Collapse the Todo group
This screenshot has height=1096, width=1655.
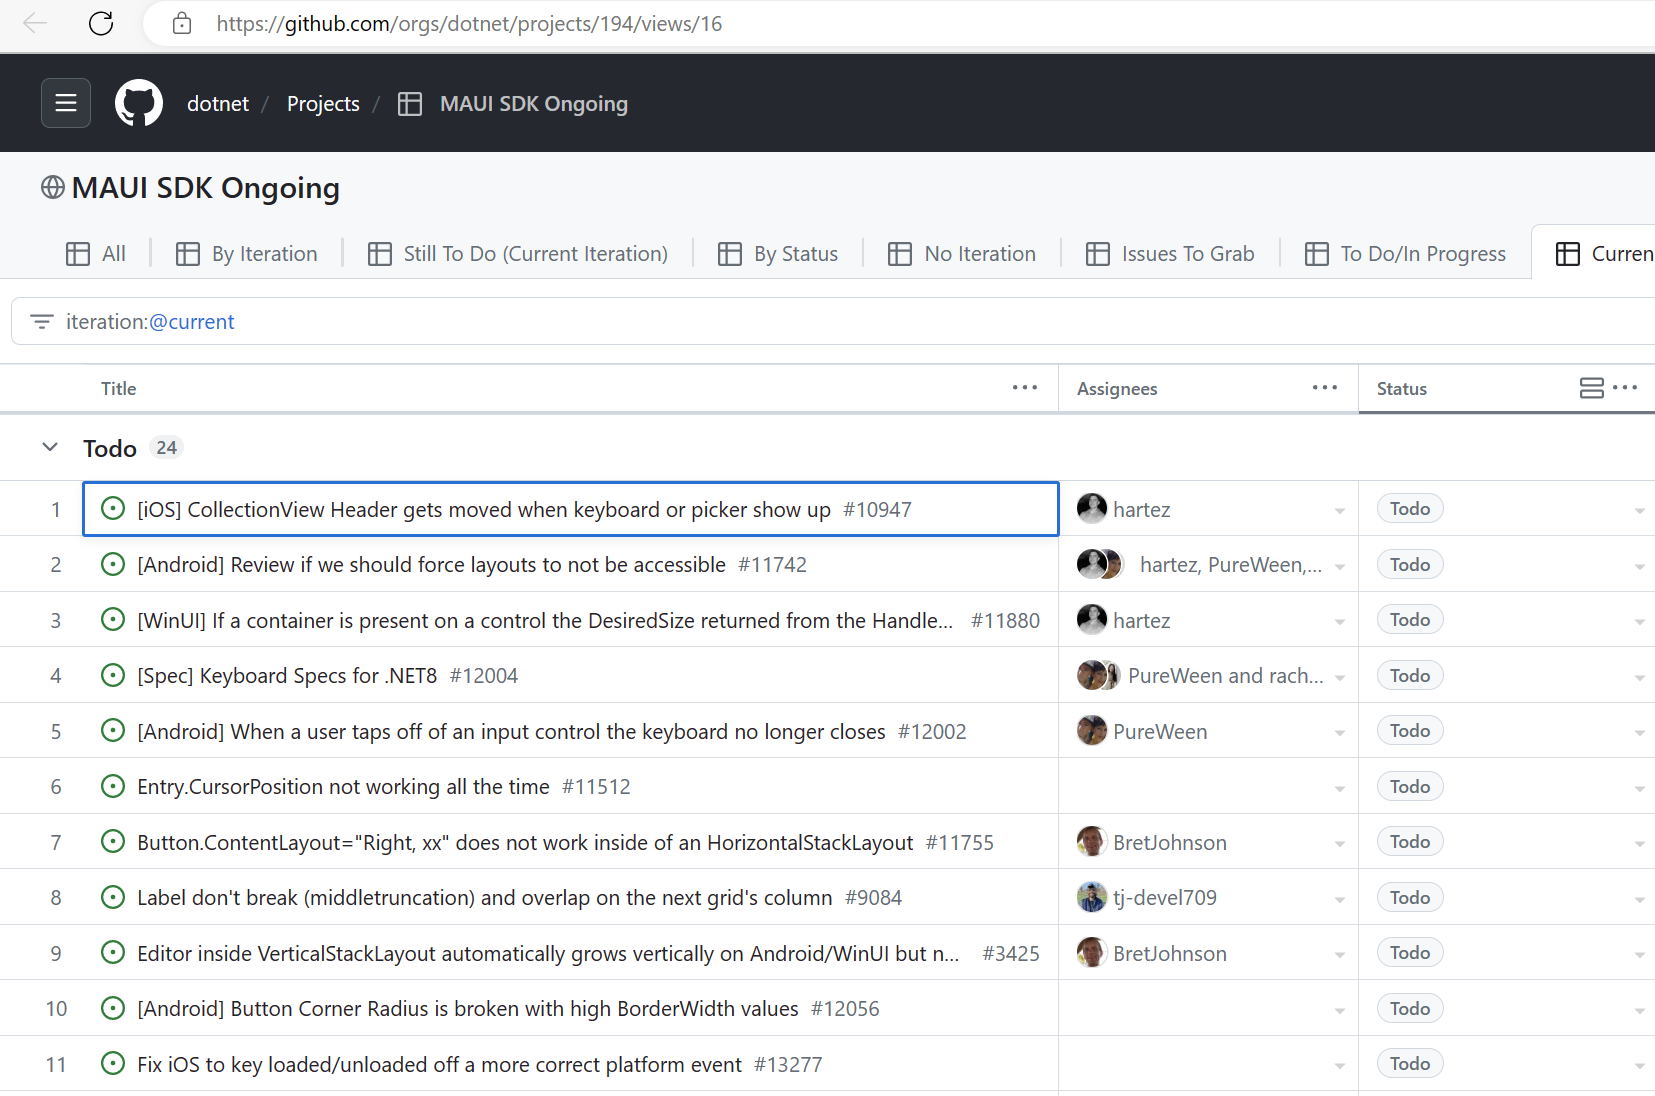pos(49,447)
